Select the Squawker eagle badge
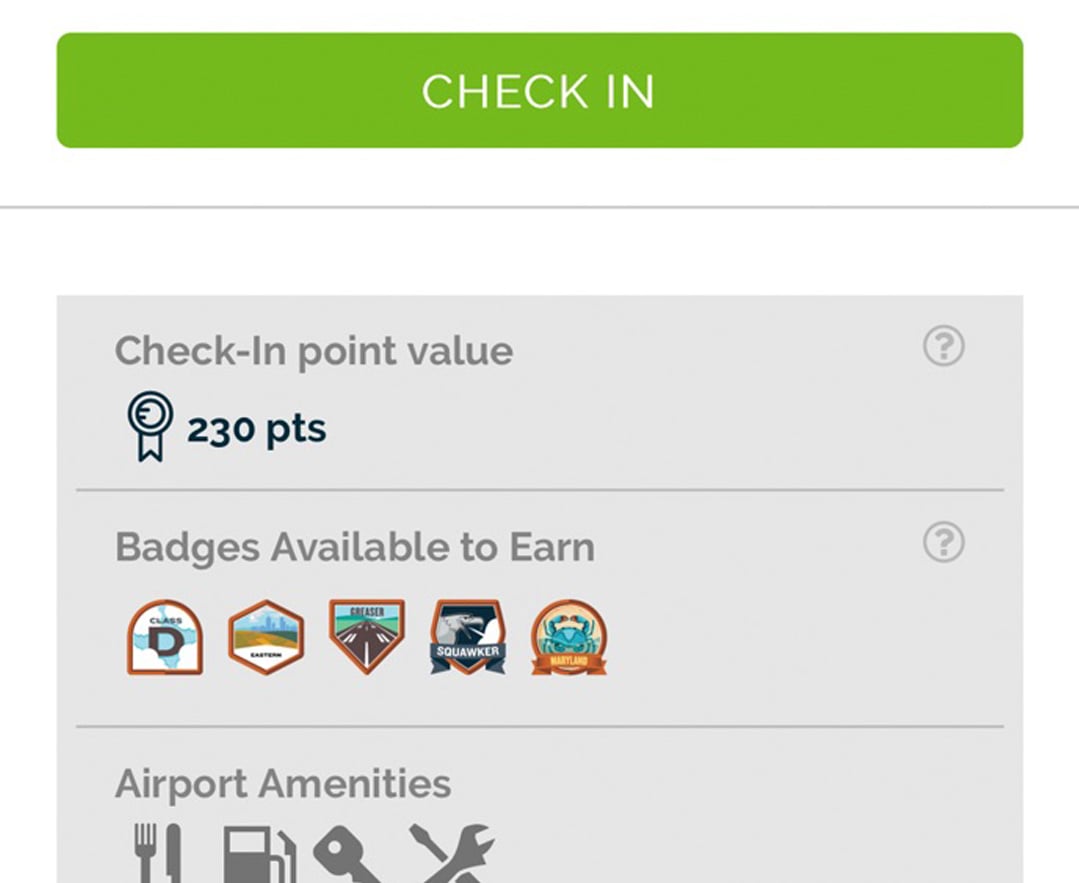Screen dimensions: 1079x883 tap(468, 637)
